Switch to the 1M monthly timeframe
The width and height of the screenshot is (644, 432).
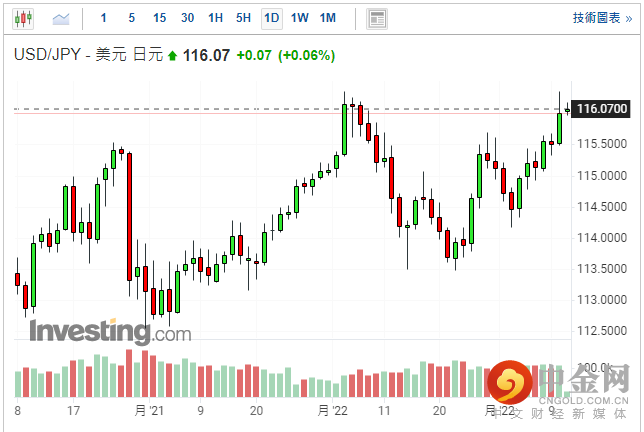(x=328, y=18)
